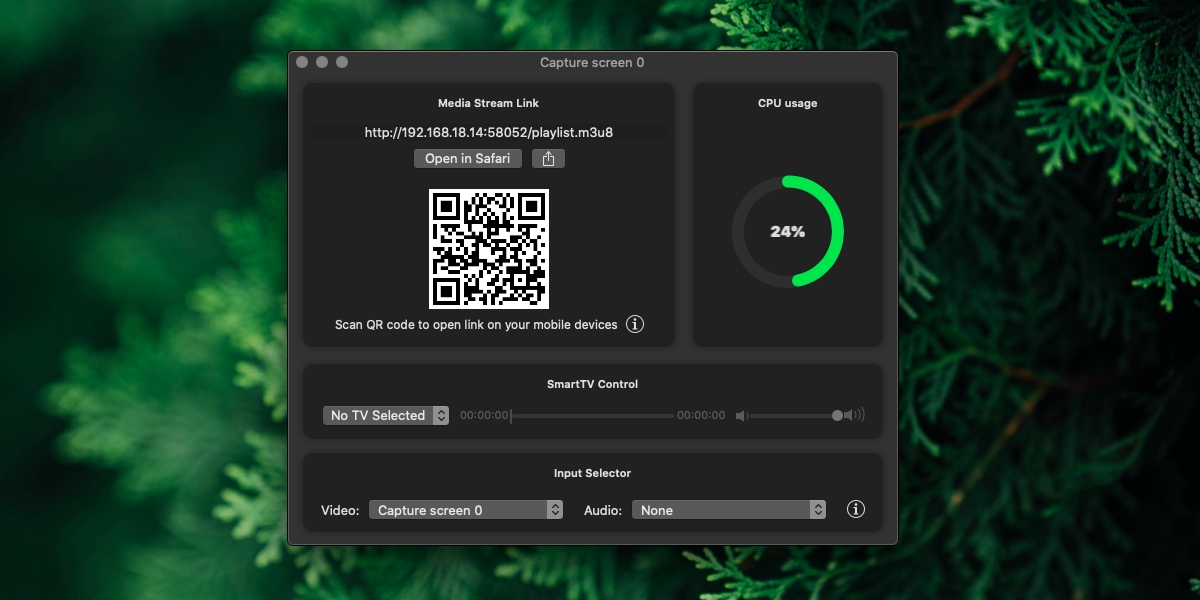Screen dimensions: 1200x600
Task: Click the CPU usage ring gauge
Action: point(788,231)
